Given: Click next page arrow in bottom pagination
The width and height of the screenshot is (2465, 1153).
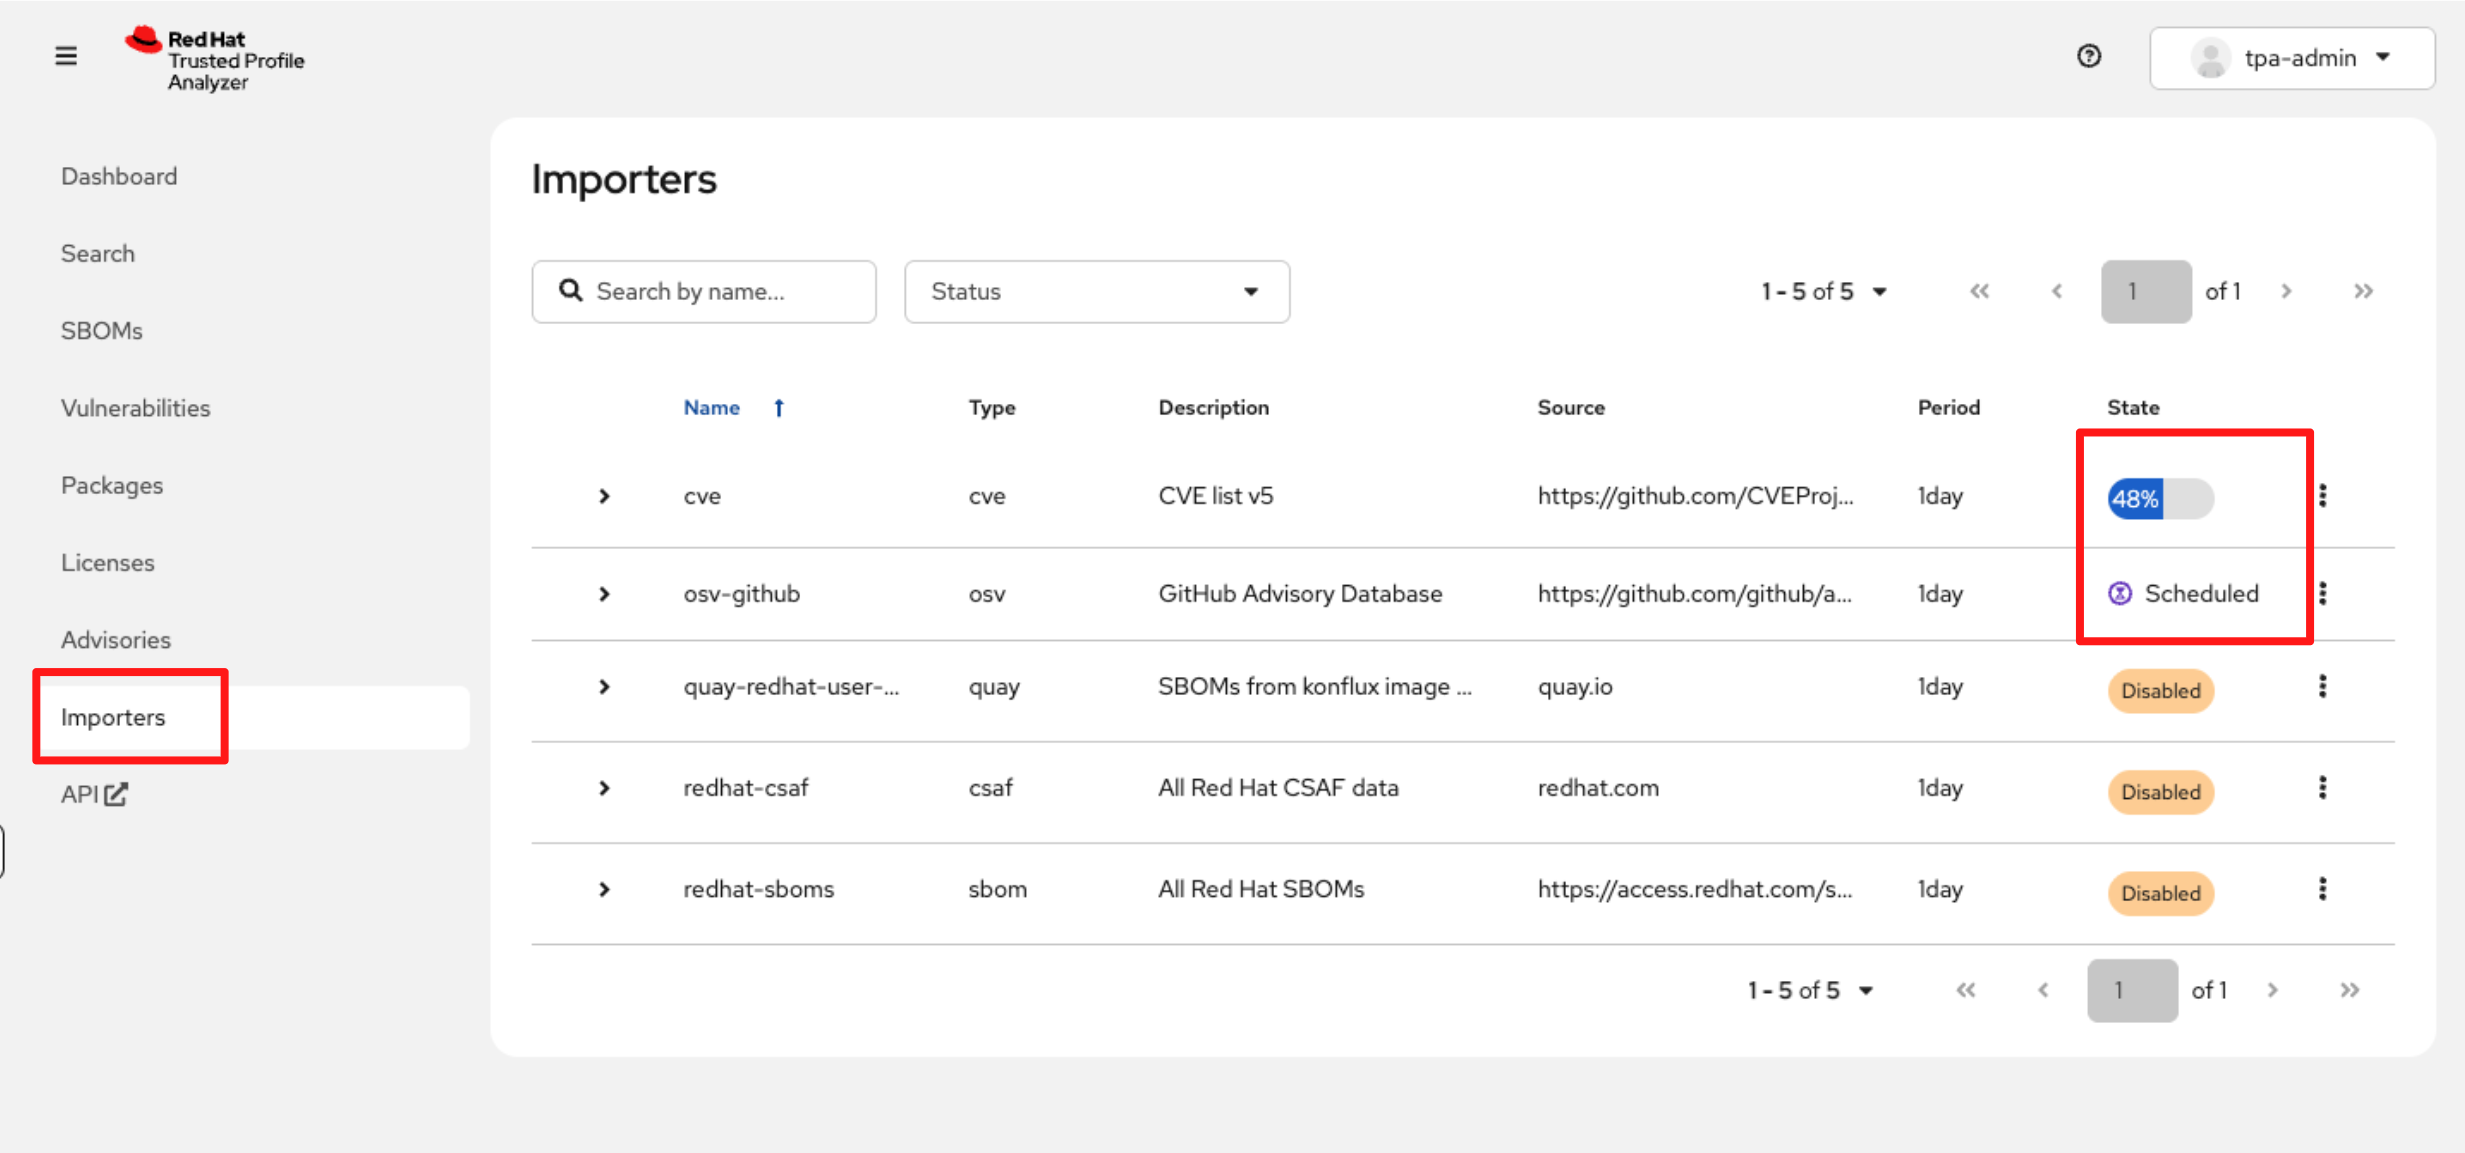Looking at the screenshot, I should (2273, 990).
